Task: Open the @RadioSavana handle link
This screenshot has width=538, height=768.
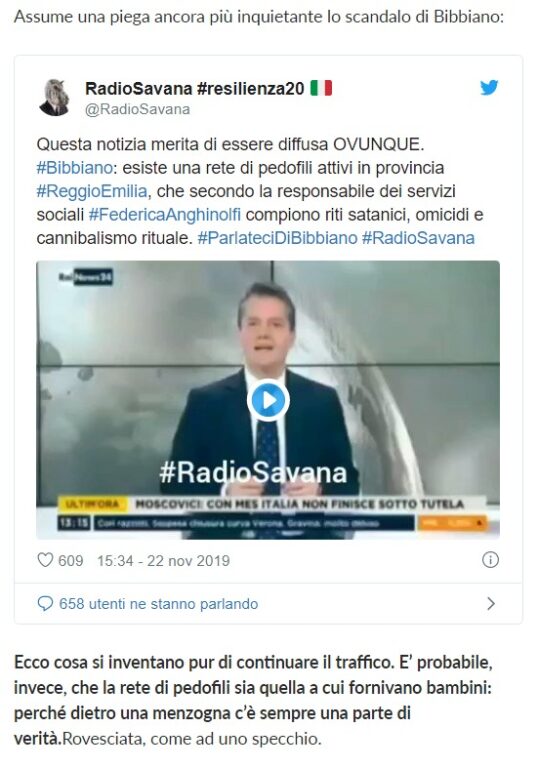Action: pos(137,109)
